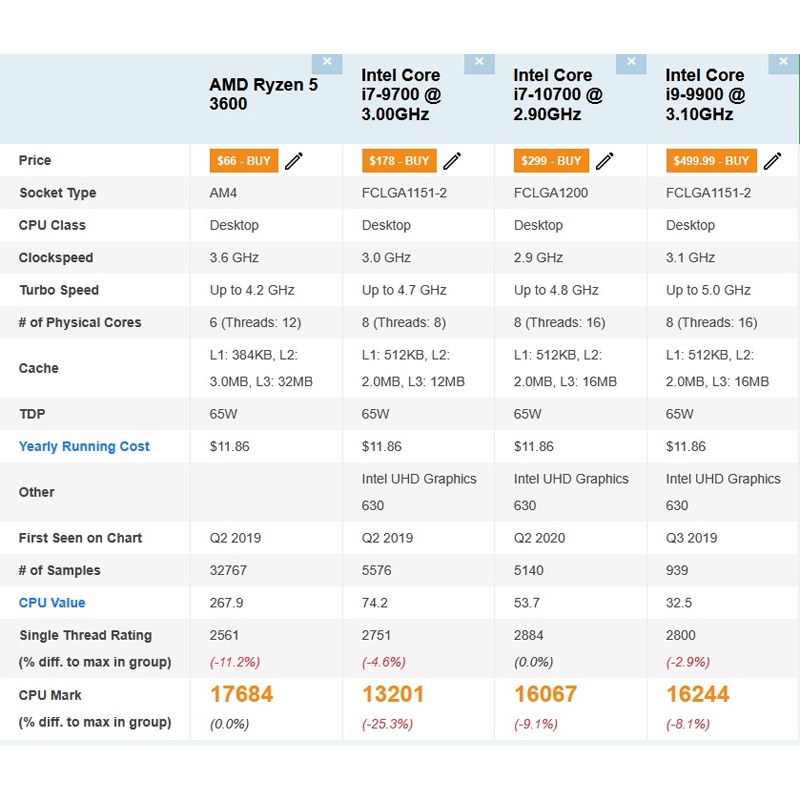
Task: Click the 16244 CPU Mark score
Action: (697, 694)
